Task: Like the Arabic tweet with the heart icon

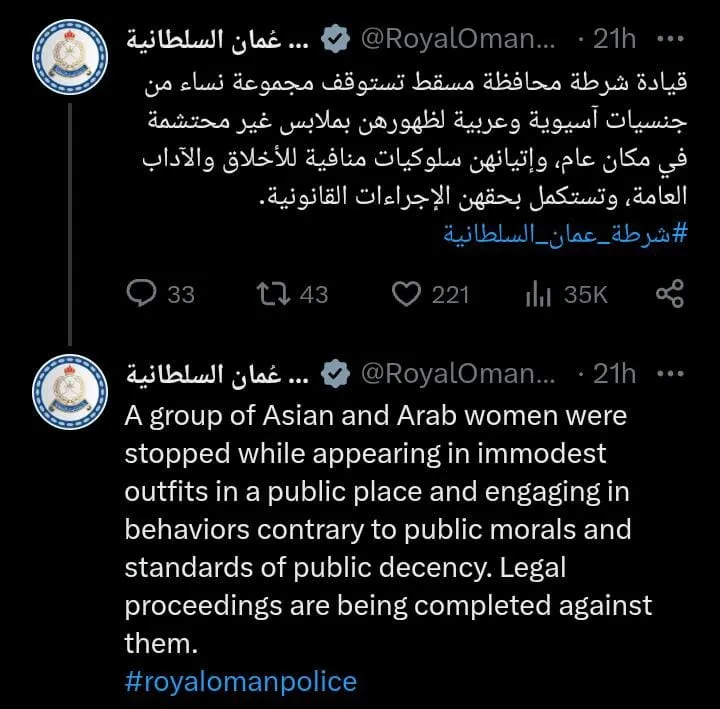Action: (x=405, y=294)
